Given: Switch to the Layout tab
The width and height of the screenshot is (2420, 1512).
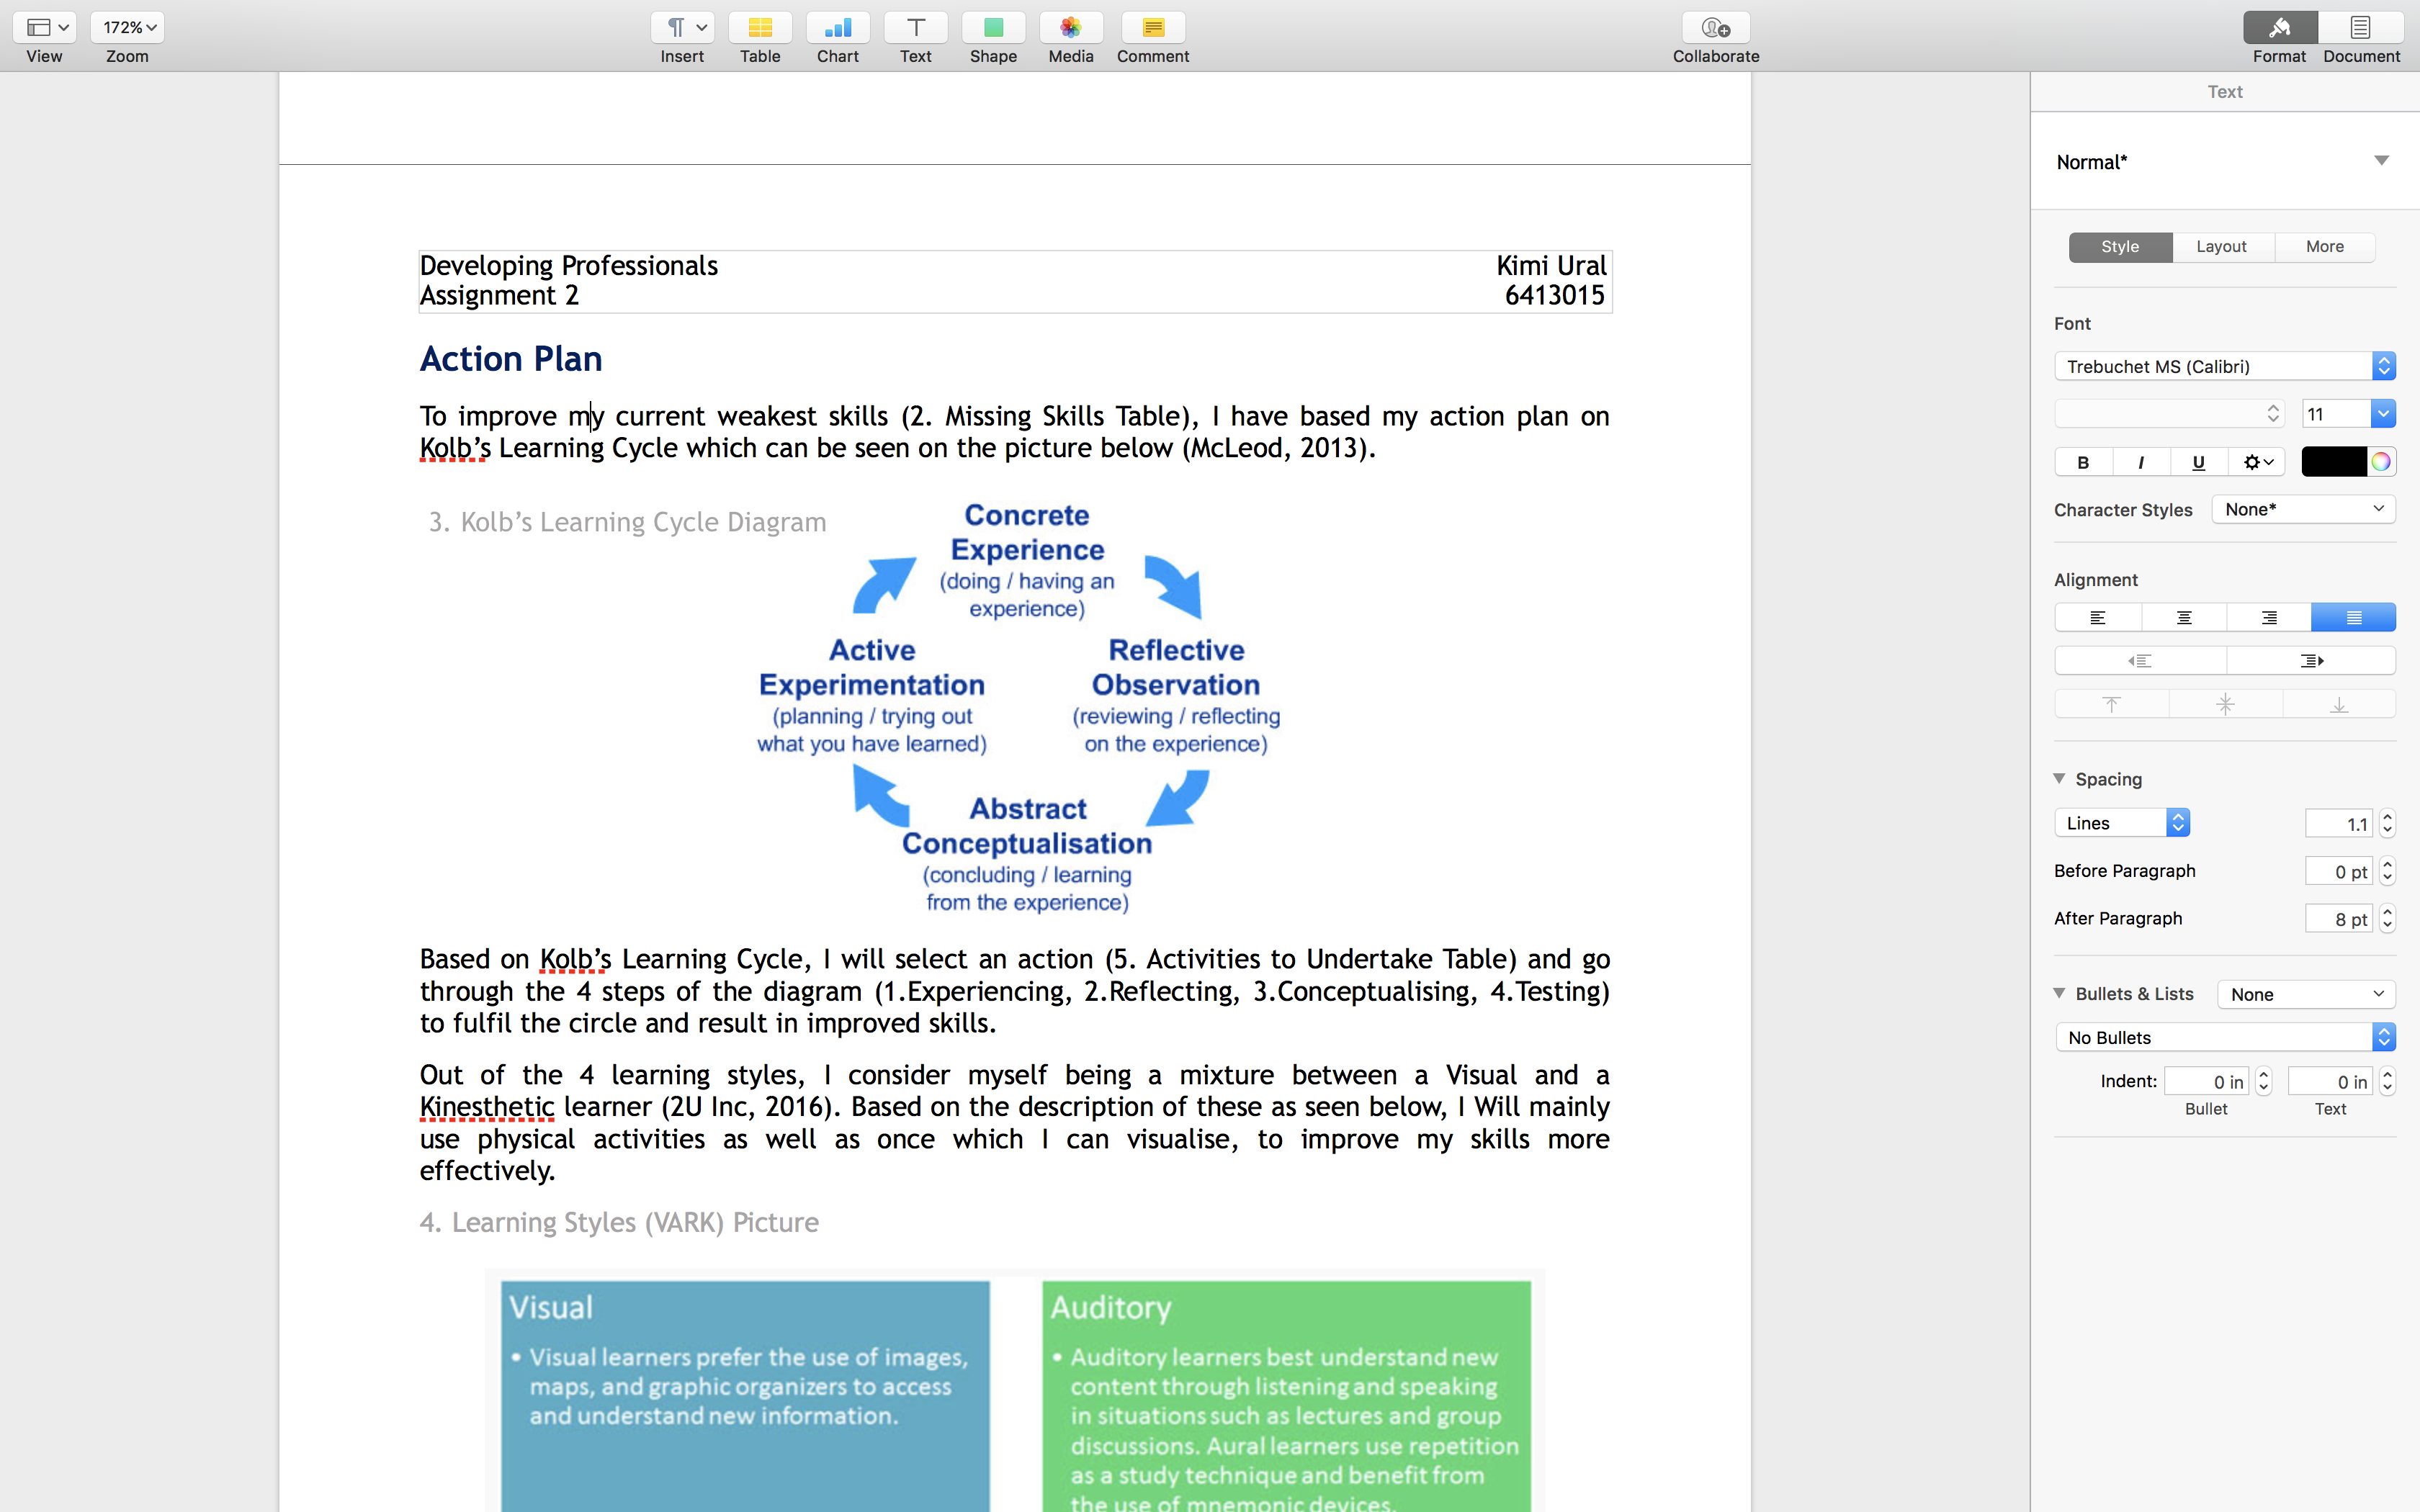Looking at the screenshot, I should click(x=2221, y=247).
